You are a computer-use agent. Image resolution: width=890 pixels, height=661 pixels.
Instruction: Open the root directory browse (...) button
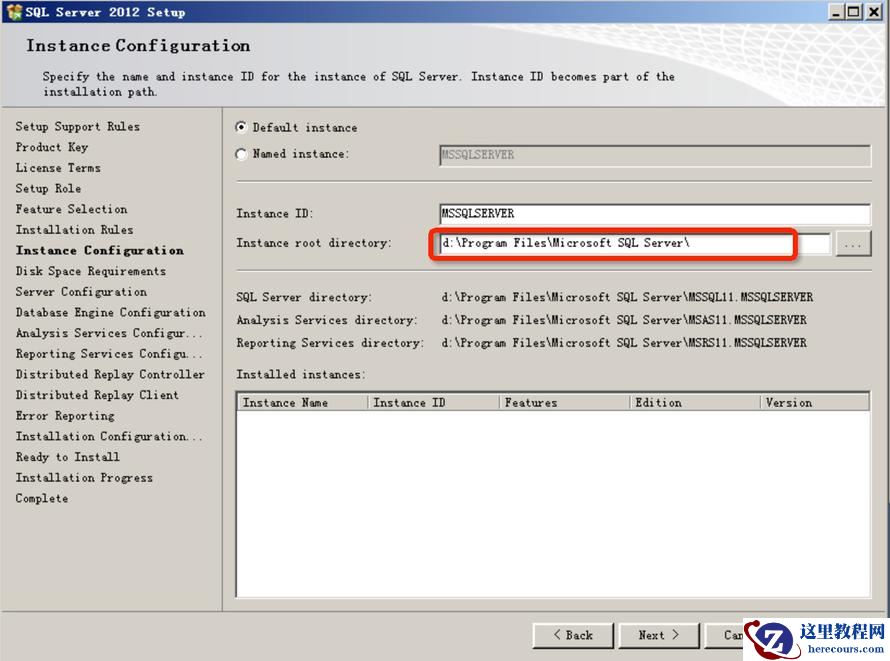pyautogui.click(x=853, y=244)
